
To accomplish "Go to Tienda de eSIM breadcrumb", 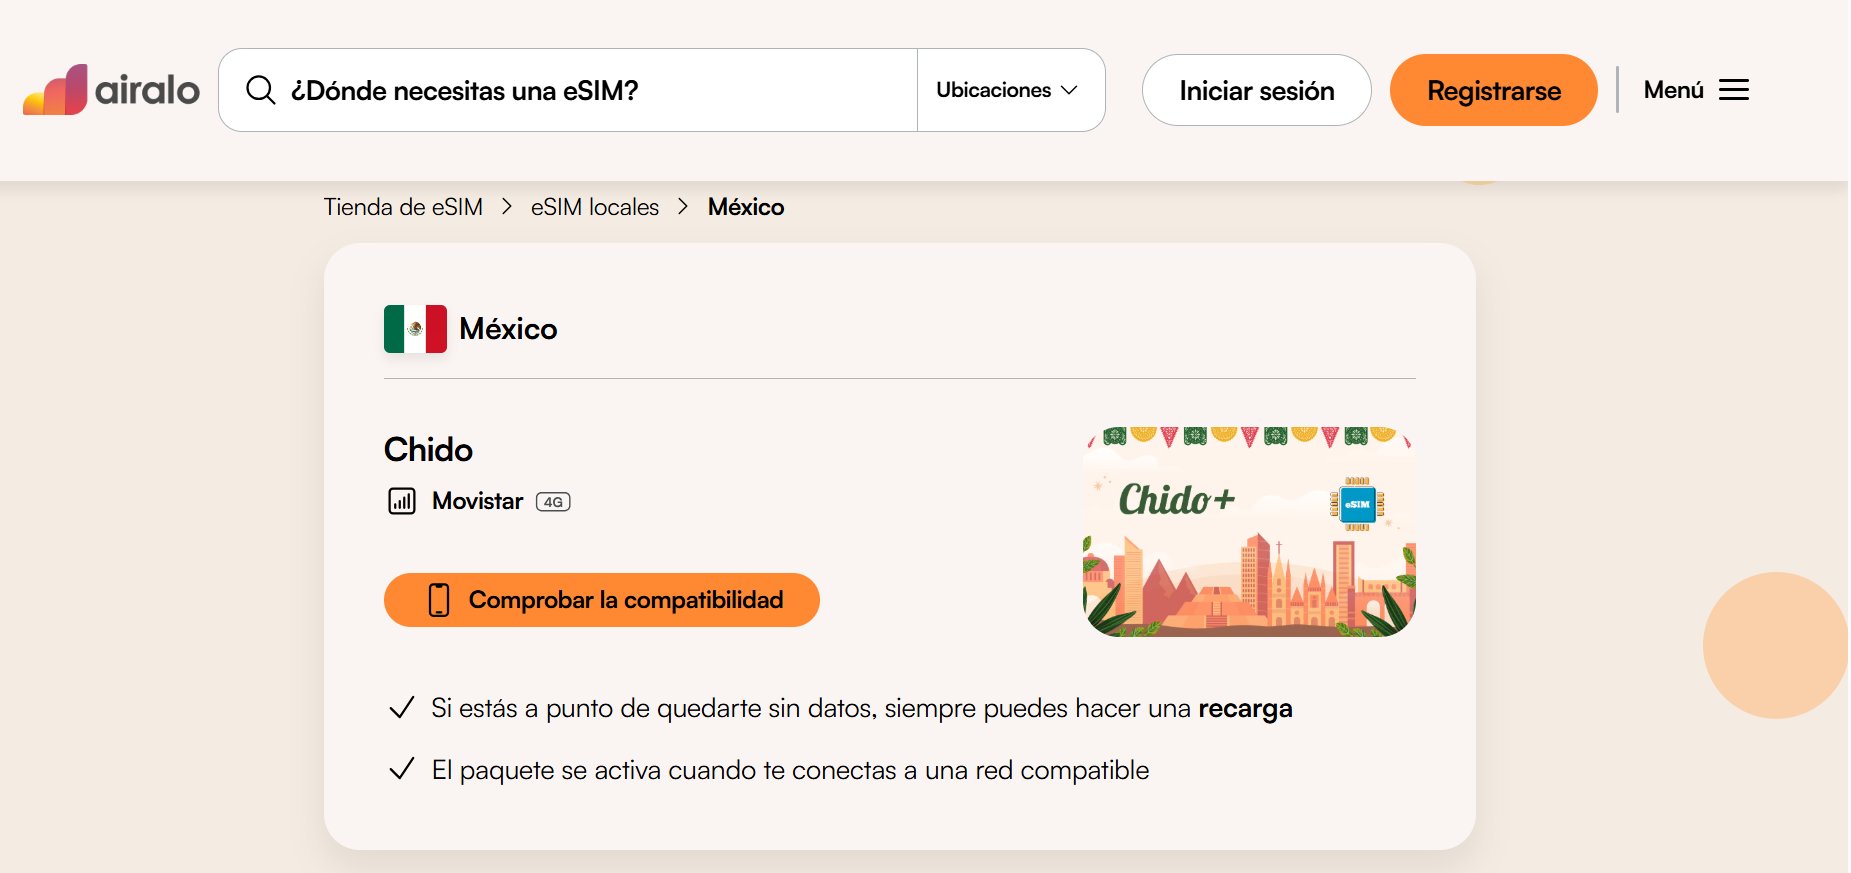I will (403, 207).
